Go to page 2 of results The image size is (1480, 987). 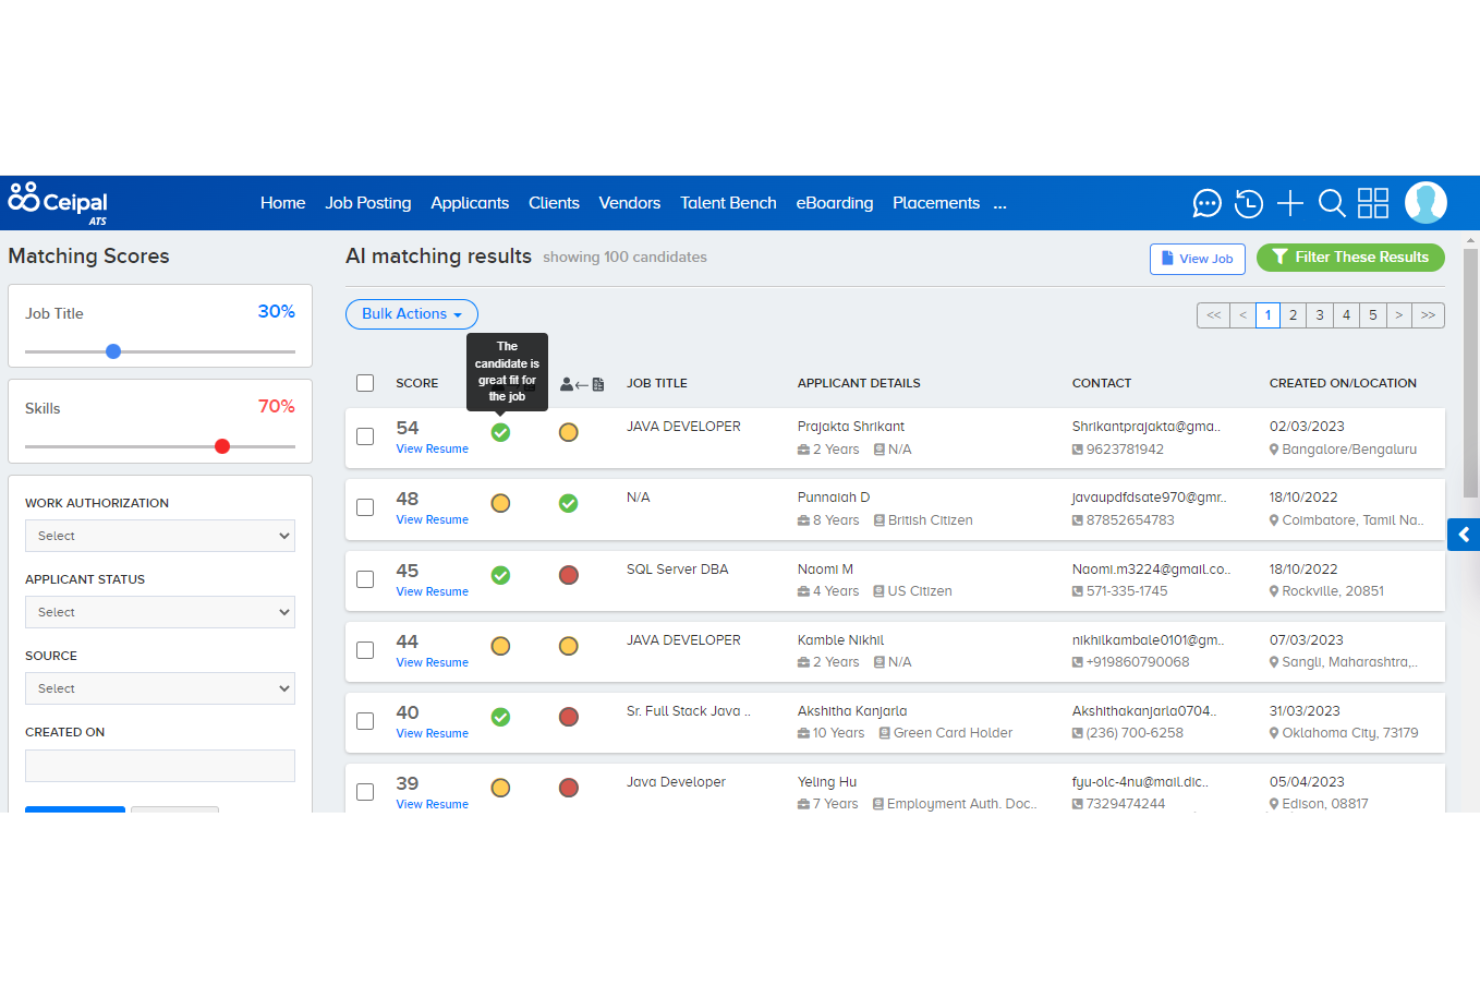click(1293, 315)
